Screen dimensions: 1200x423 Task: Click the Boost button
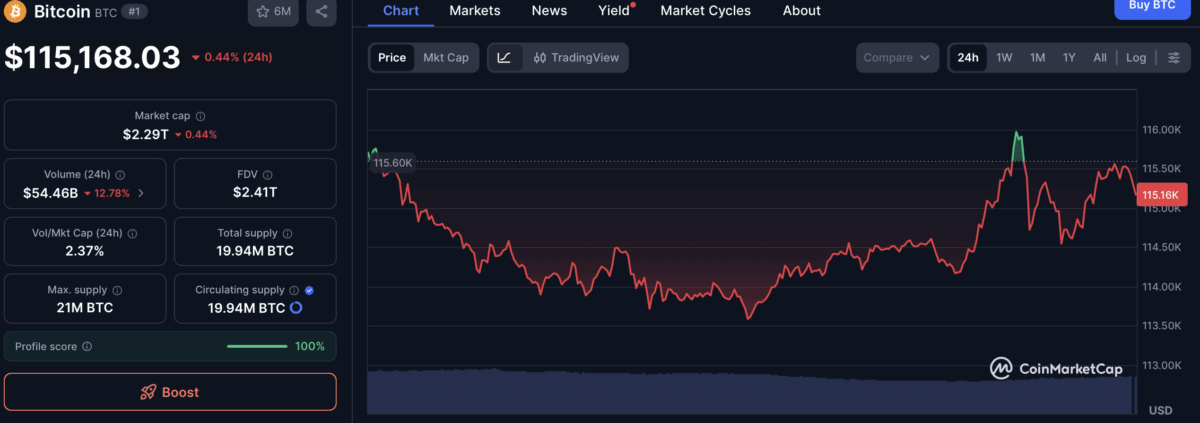170,392
